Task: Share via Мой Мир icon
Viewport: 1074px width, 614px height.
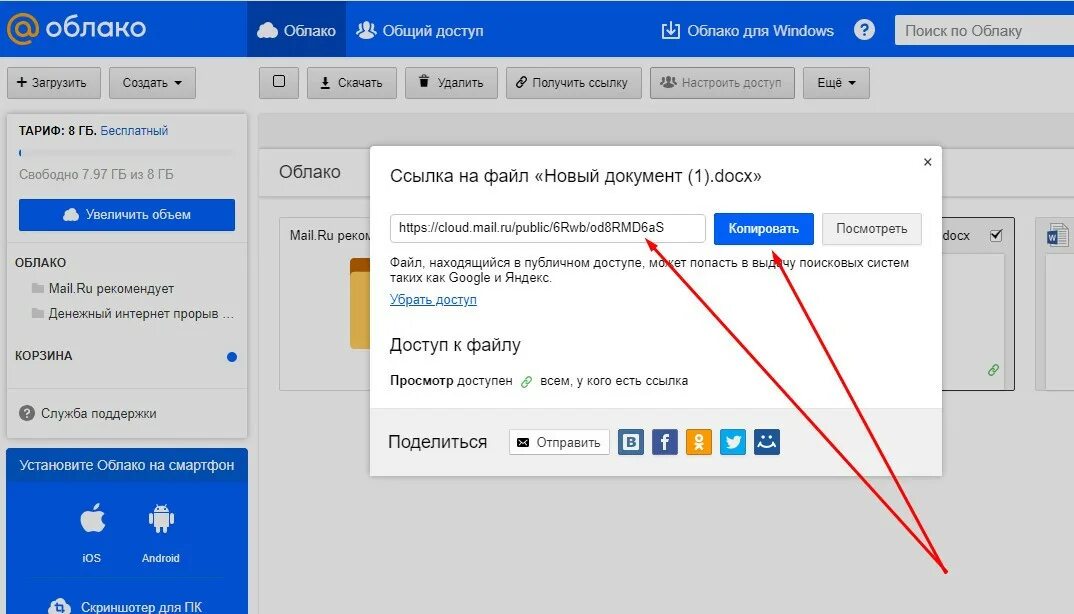Action: (x=766, y=442)
